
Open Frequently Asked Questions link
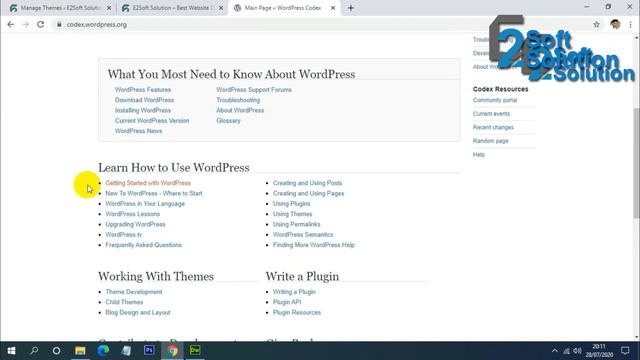pos(144,245)
